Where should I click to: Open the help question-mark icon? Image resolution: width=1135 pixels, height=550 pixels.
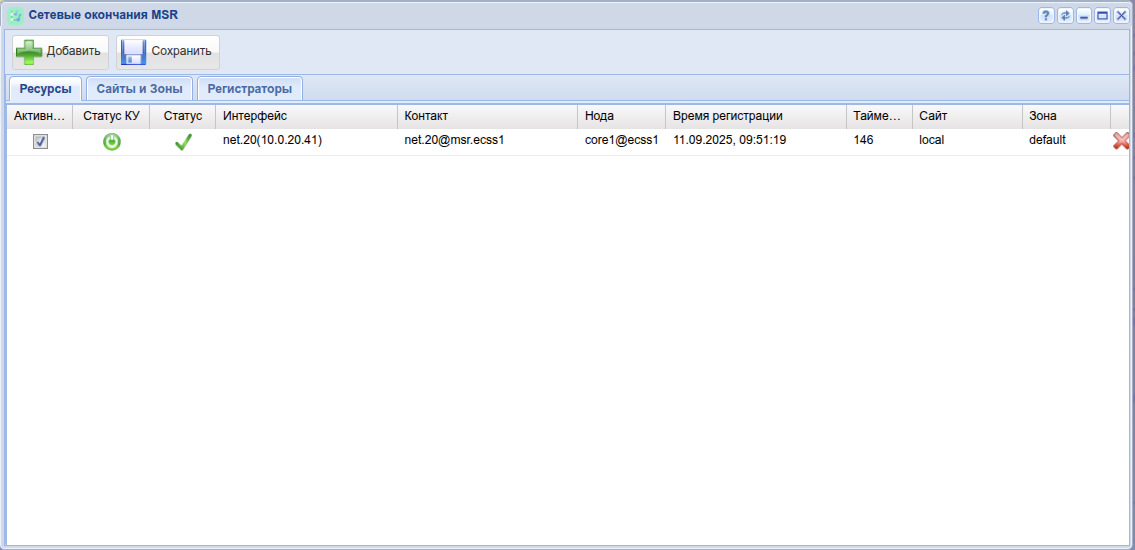coord(1046,15)
